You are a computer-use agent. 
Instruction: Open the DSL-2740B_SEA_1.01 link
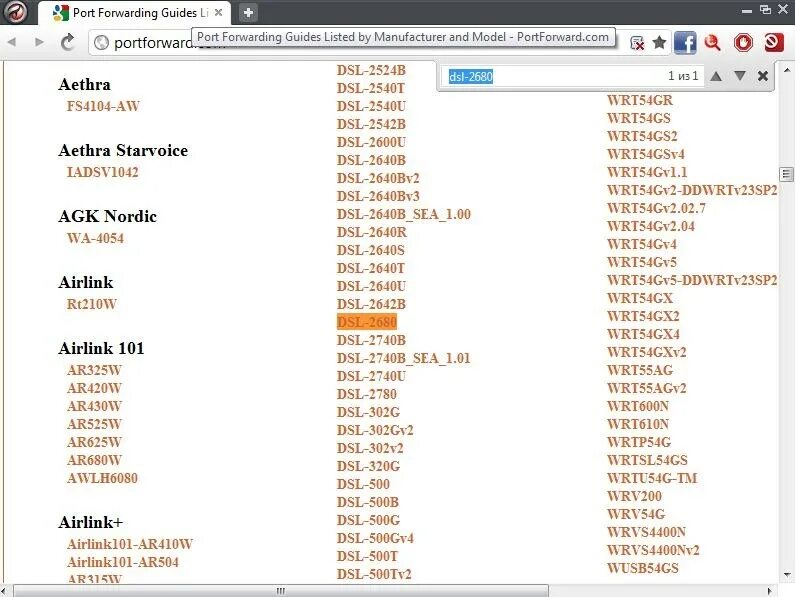click(x=404, y=358)
